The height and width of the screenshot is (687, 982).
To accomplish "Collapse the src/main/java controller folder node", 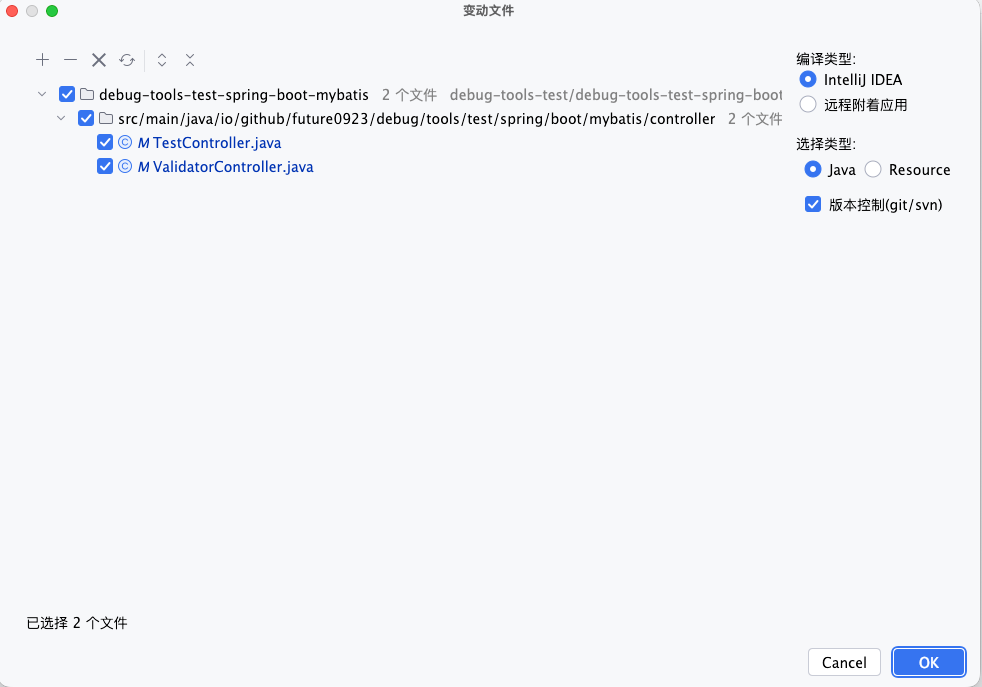I will (x=61, y=118).
